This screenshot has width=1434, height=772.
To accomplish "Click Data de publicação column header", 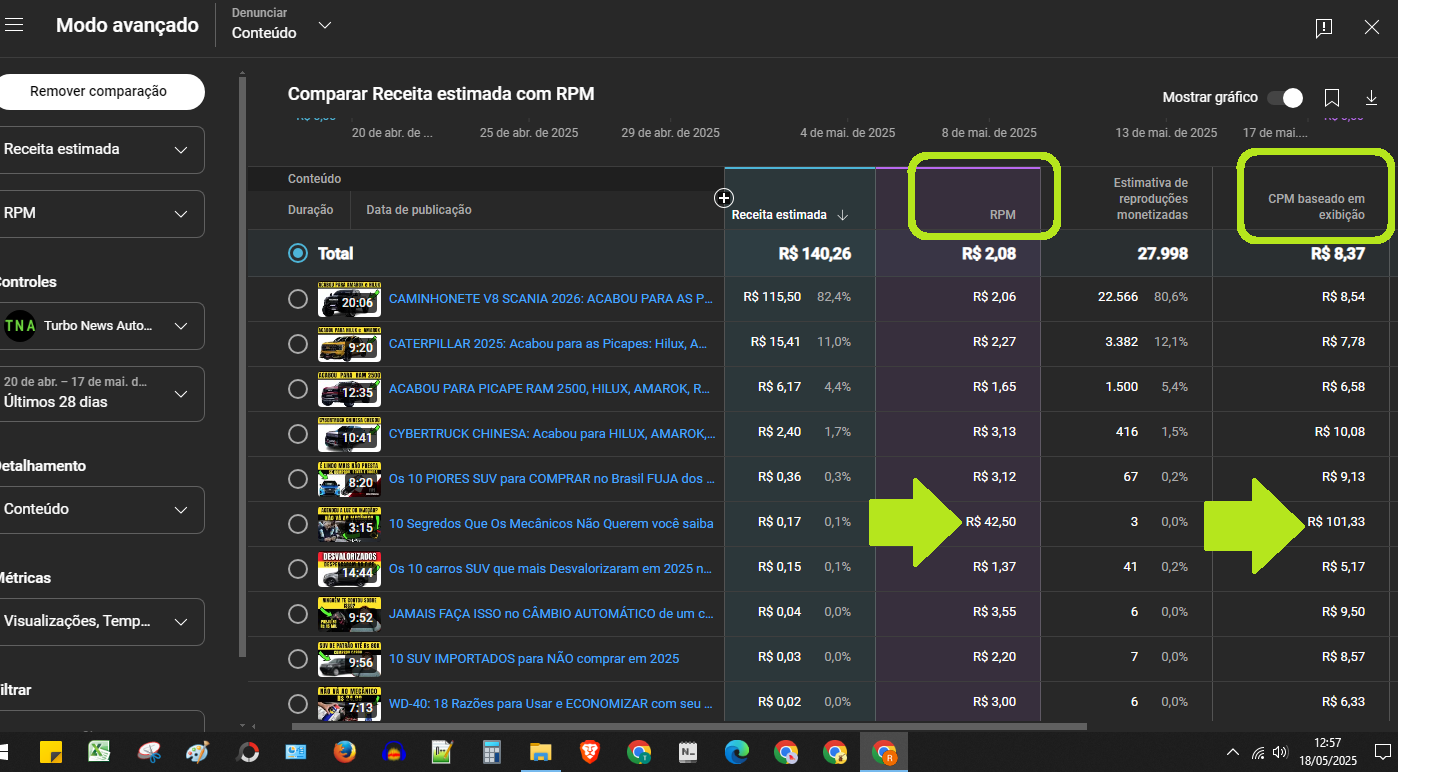I will [x=419, y=210].
